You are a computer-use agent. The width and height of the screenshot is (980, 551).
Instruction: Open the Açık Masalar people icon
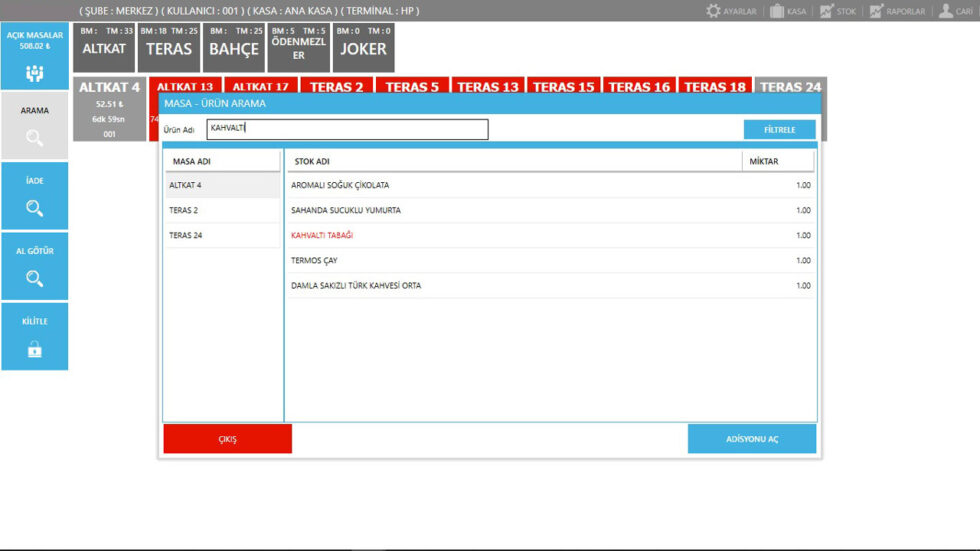[35, 73]
